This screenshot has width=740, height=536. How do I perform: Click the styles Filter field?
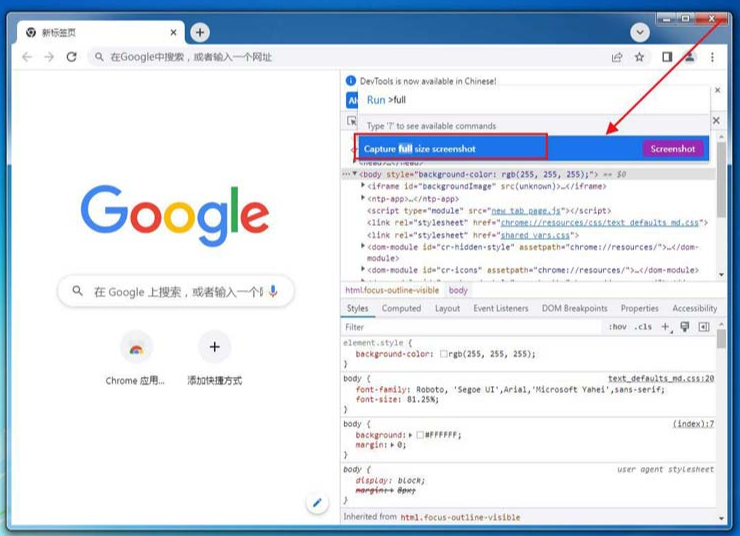coord(472,327)
